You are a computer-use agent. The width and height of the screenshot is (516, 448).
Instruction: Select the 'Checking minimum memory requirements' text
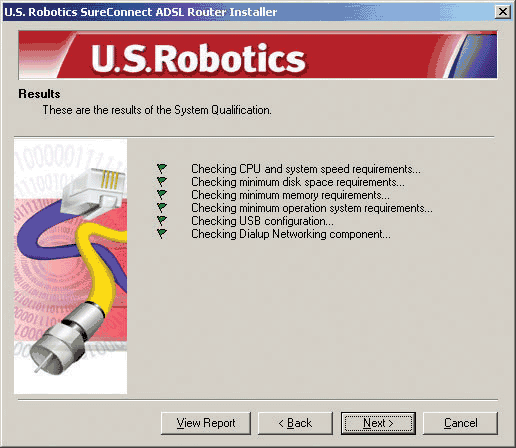[x=290, y=195]
